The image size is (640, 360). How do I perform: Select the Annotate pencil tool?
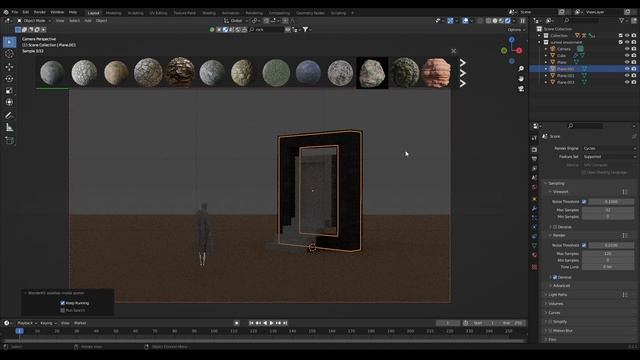click(9, 116)
